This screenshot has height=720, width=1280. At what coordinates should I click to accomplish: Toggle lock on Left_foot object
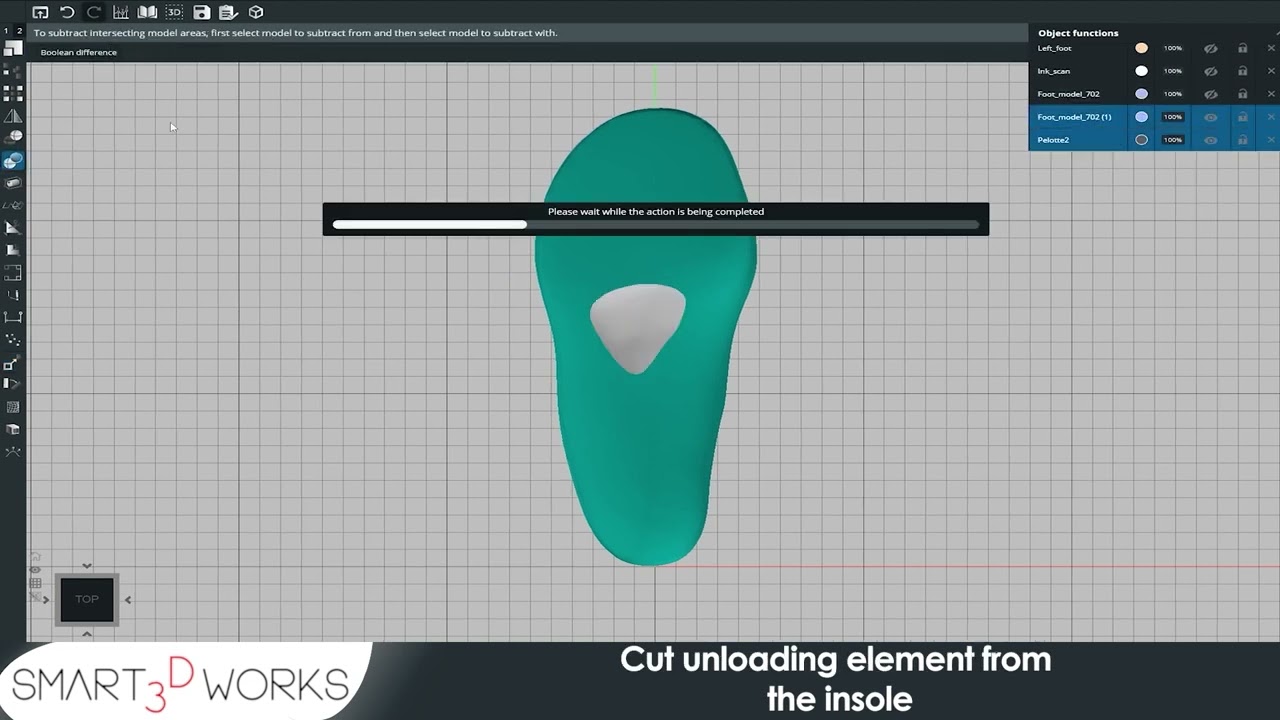[x=1242, y=48]
